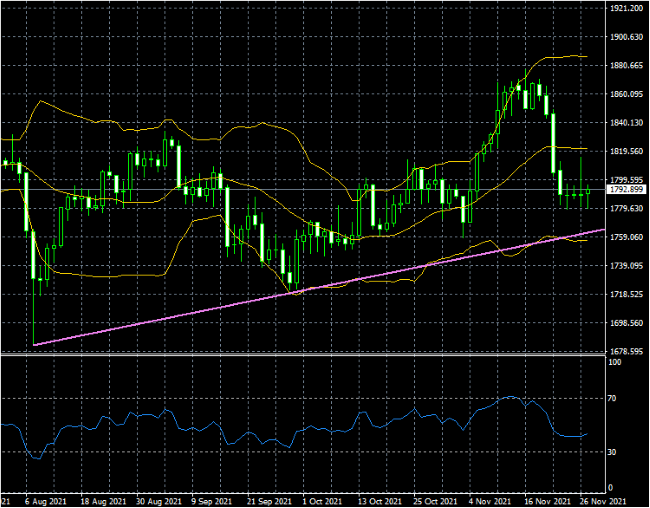This screenshot has height=508, width=650.
Task: Click the 1880.665 price level label
Action: (626, 66)
